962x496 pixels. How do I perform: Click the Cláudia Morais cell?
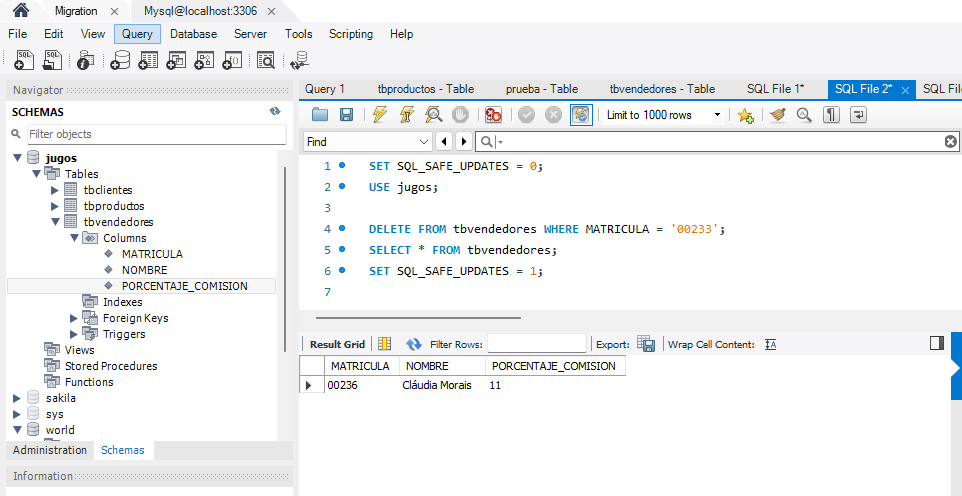click(437, 386)
